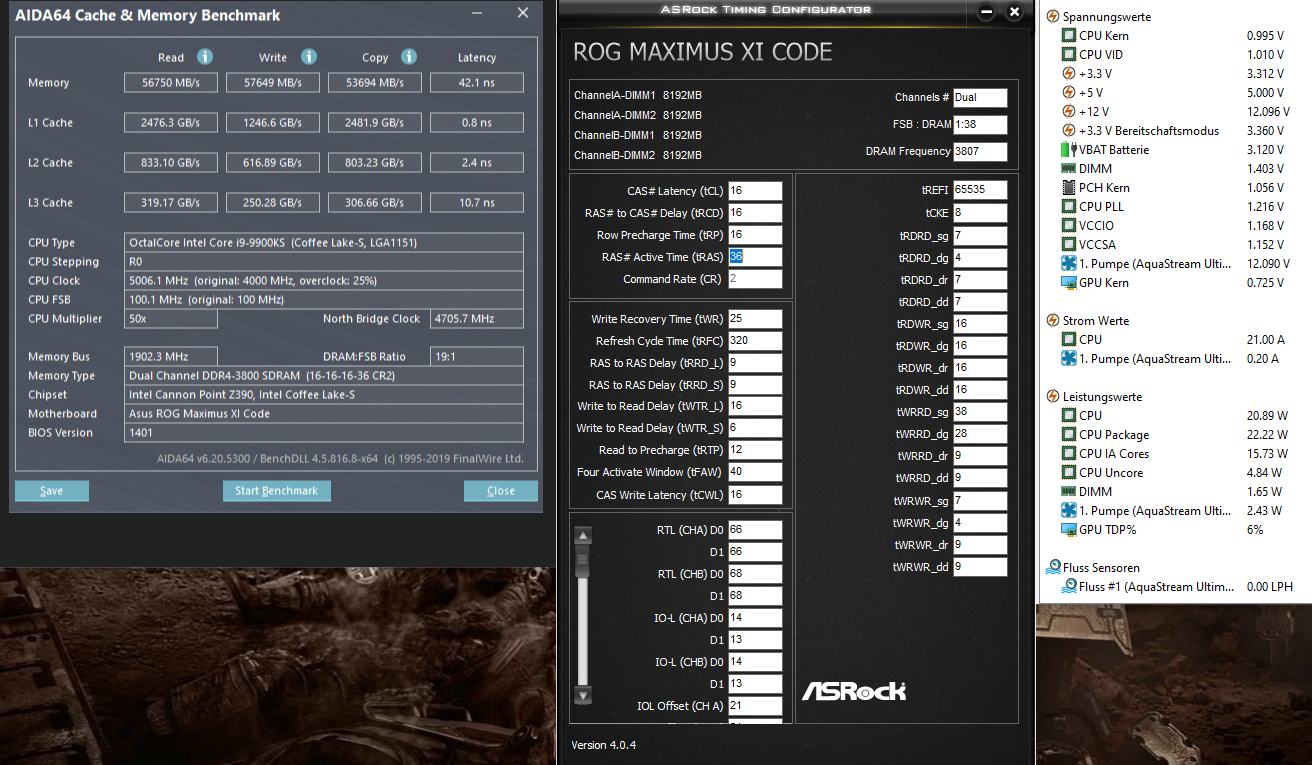This screenshot has width=1312, height=765.
Task: Select the Strom Werte section icon
Action: (1053, 321)
